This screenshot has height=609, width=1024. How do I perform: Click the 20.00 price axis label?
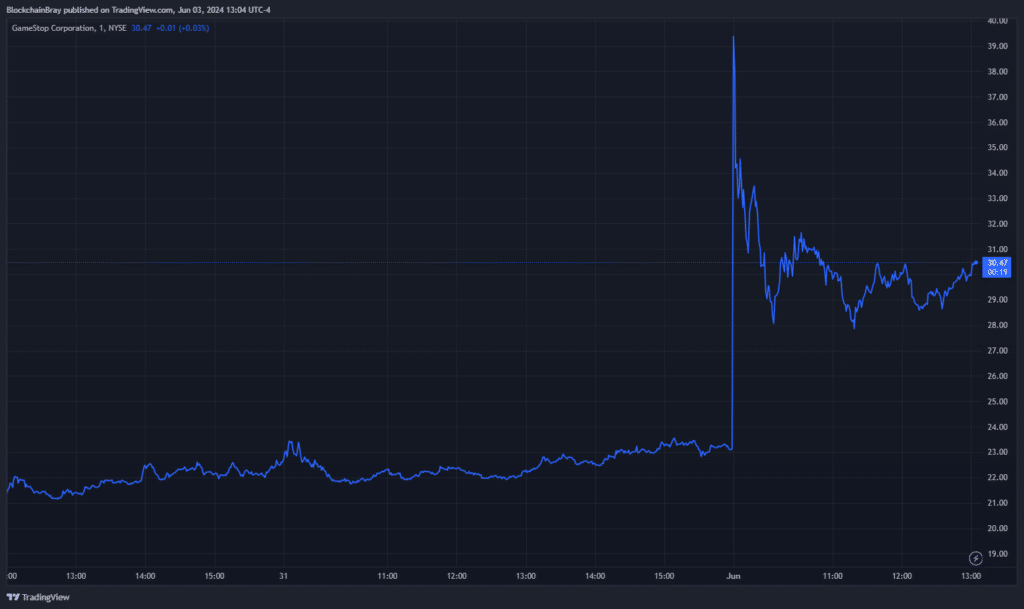pos(997,528)
